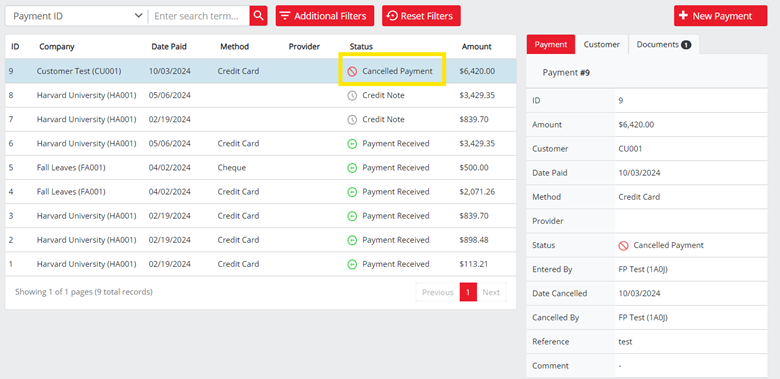Click the cancelled icon in details Status field
Viewport: 780px width, 379px height.
623,246
